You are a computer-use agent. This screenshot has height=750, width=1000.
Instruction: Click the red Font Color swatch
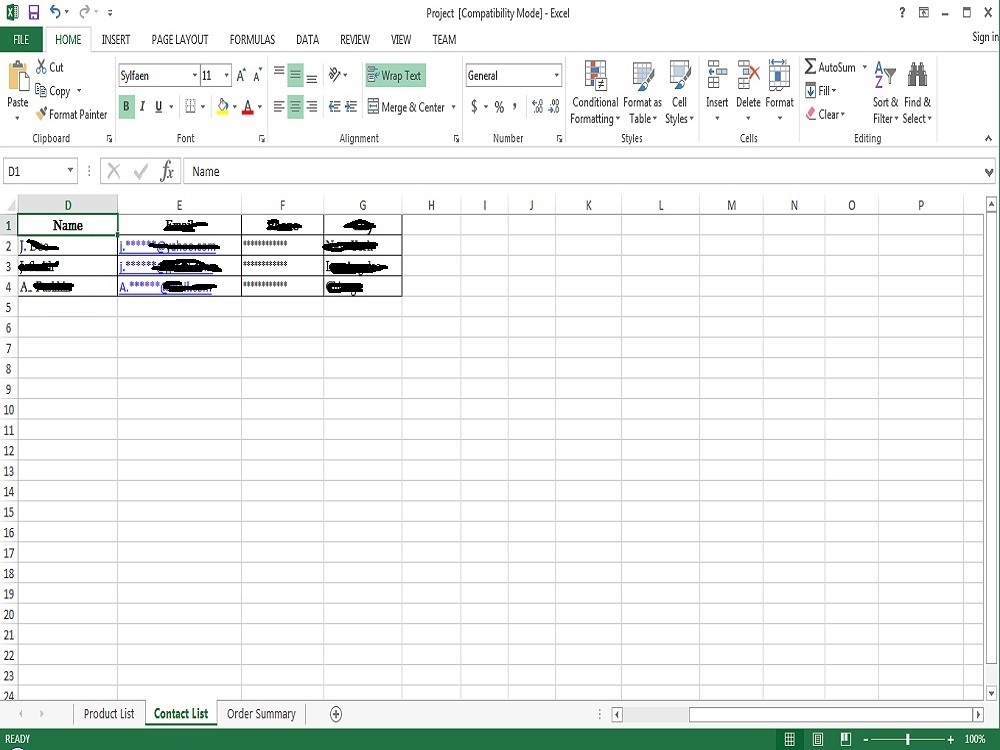(x=248, y=107)
